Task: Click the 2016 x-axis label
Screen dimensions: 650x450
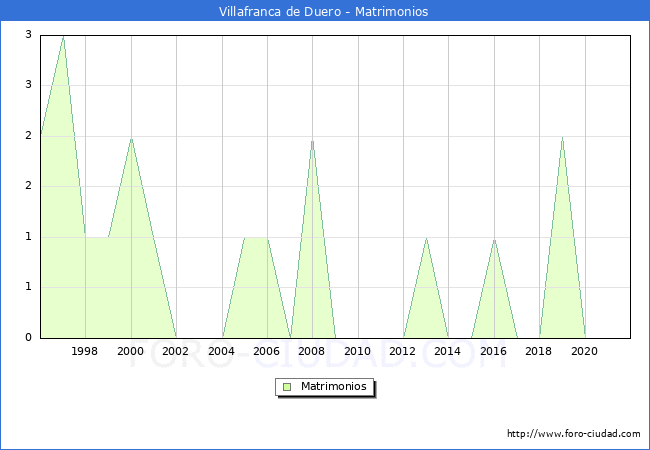Action: pos(493,351)
